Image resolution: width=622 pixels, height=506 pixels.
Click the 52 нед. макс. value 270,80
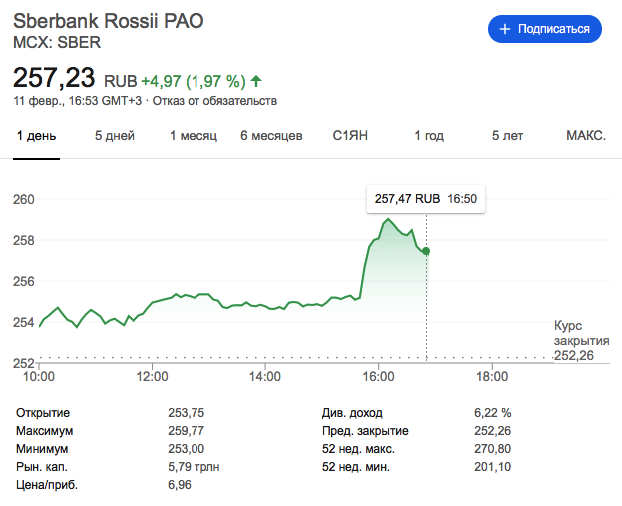(x=491, y=449)
